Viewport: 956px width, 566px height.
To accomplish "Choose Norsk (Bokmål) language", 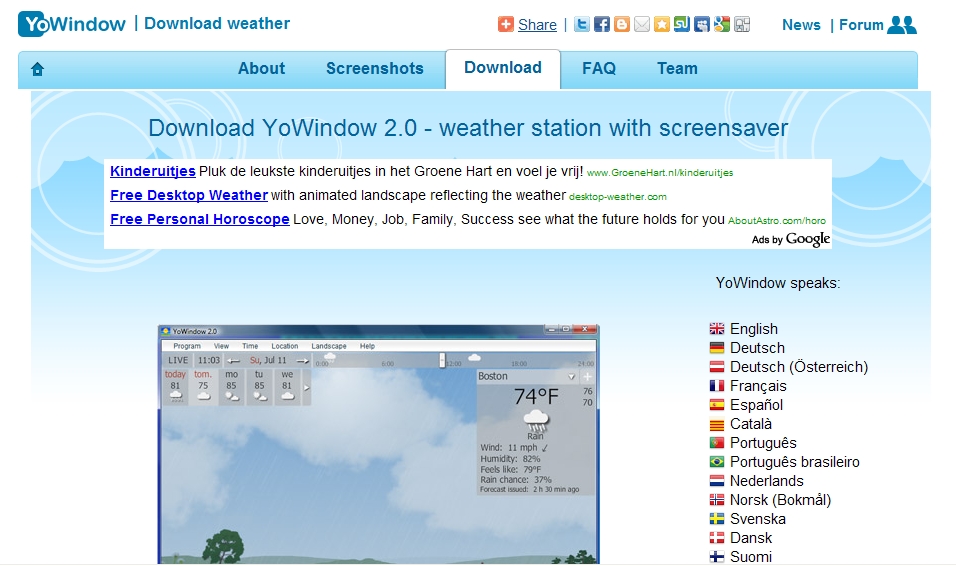I will (780, 500).
